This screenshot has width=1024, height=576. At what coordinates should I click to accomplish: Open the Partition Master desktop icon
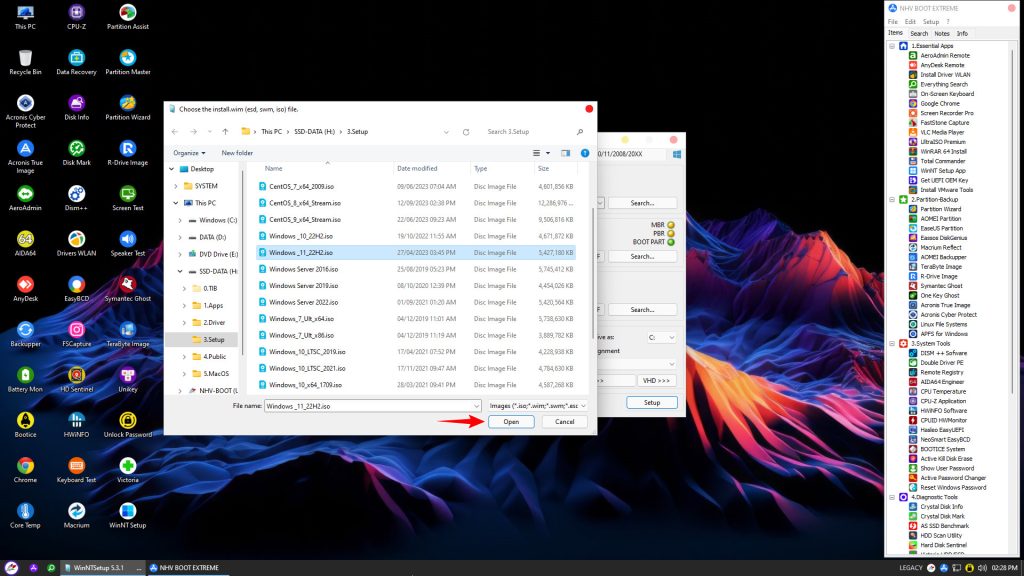pyautogui.click(x=128, y=62)
